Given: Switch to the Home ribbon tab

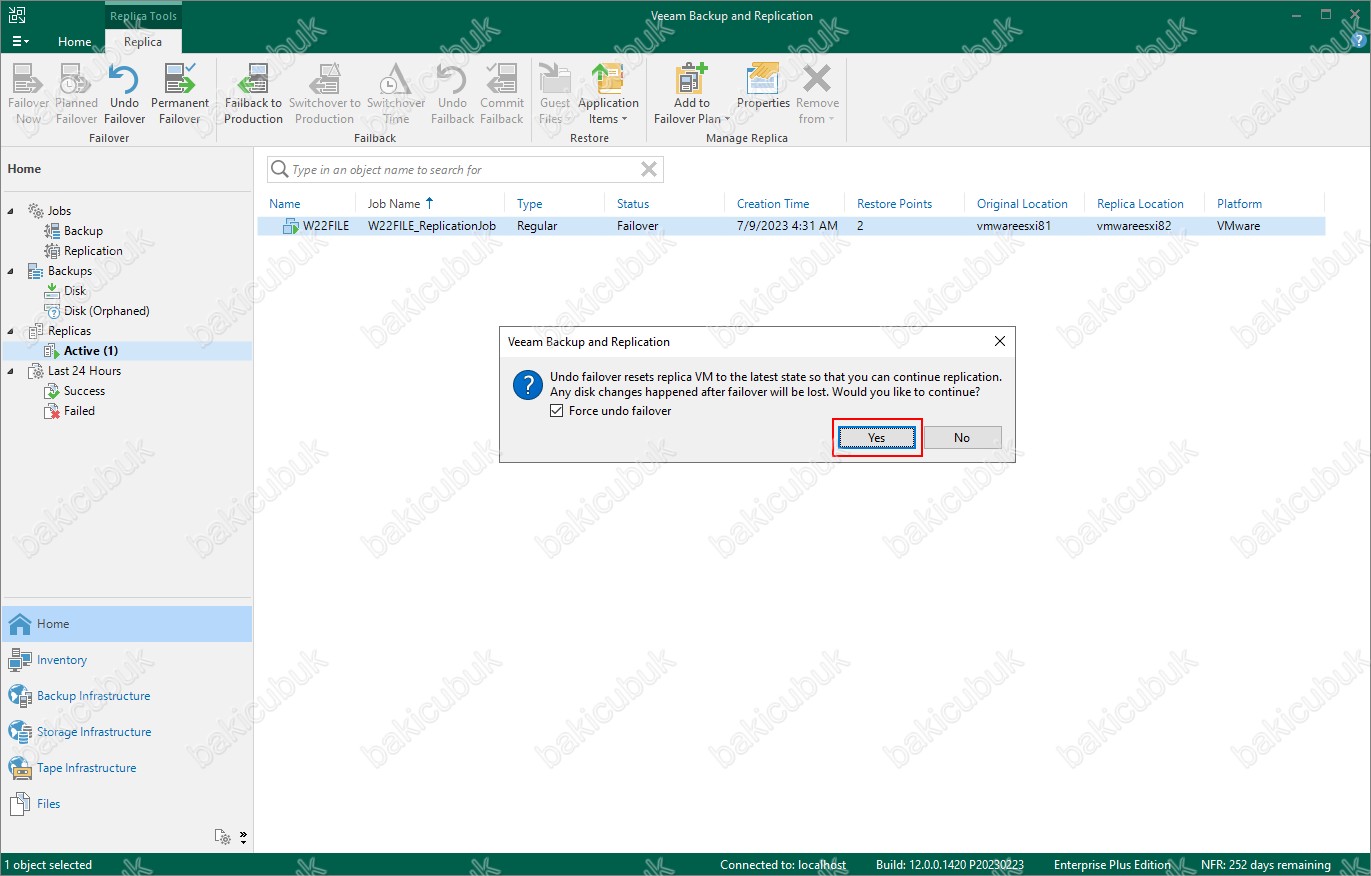Looking at the screenshot, I should click(x=75, y=42).
